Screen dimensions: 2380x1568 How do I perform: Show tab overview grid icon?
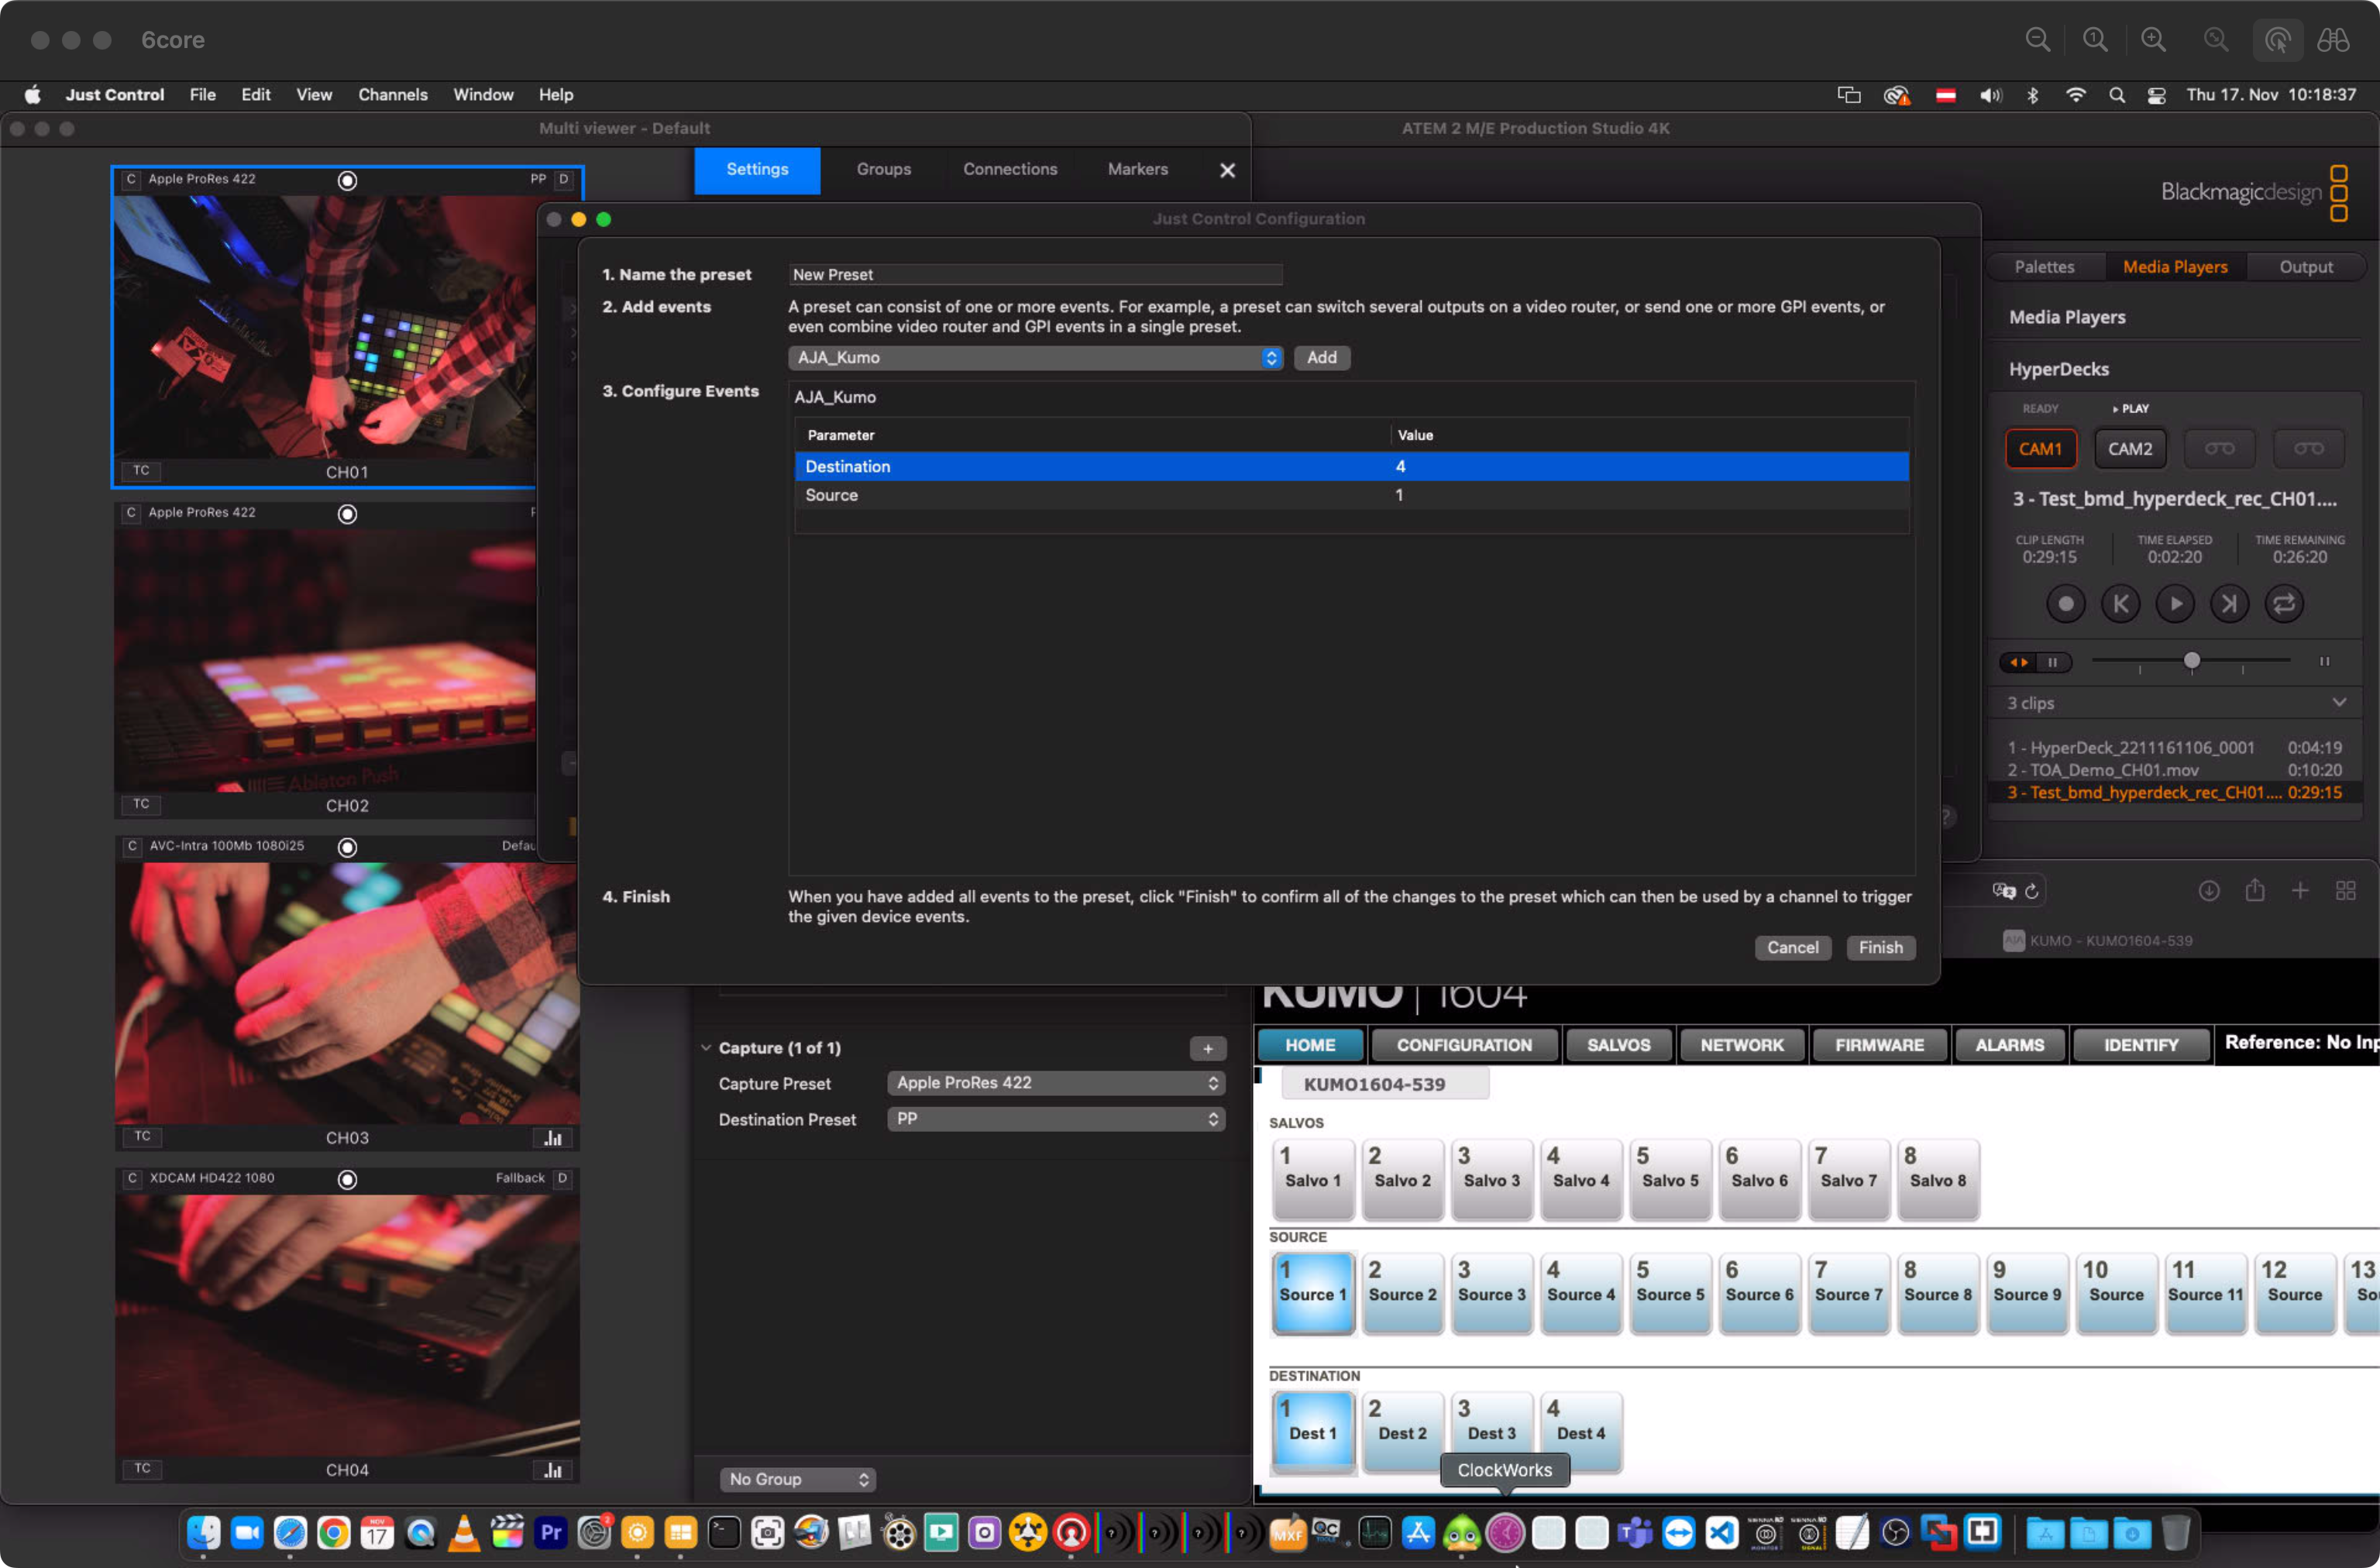tap(2345, 890)
